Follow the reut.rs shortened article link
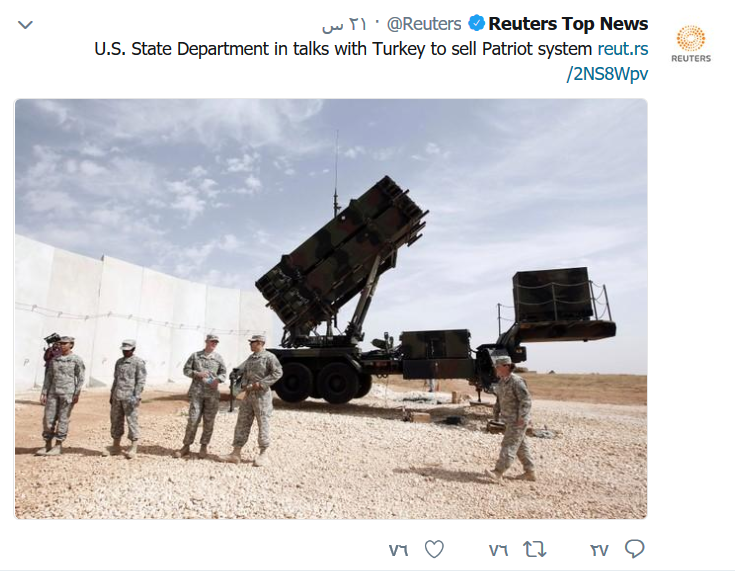The height and width of the screenshot is (571, 735). [623, 49]
